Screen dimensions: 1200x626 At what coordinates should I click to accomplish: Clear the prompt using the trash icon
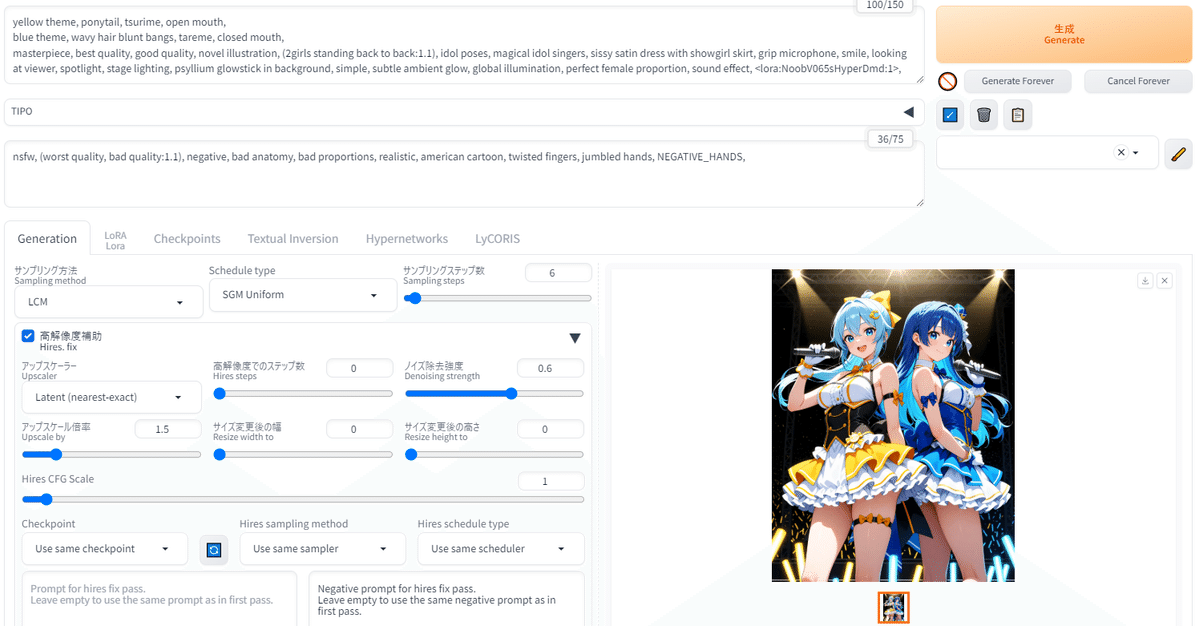(x=983, y=115)
